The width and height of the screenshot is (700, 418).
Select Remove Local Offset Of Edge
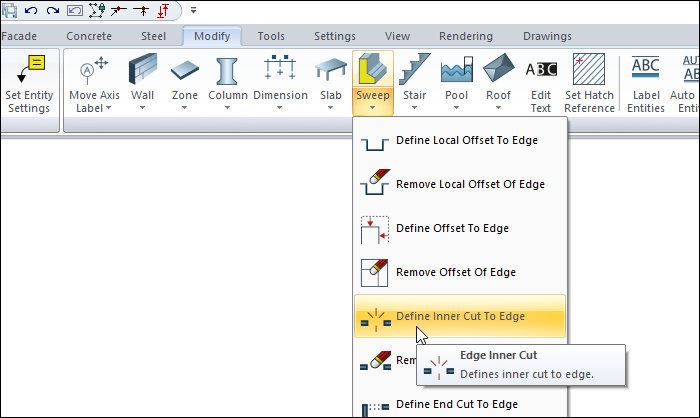470,185
